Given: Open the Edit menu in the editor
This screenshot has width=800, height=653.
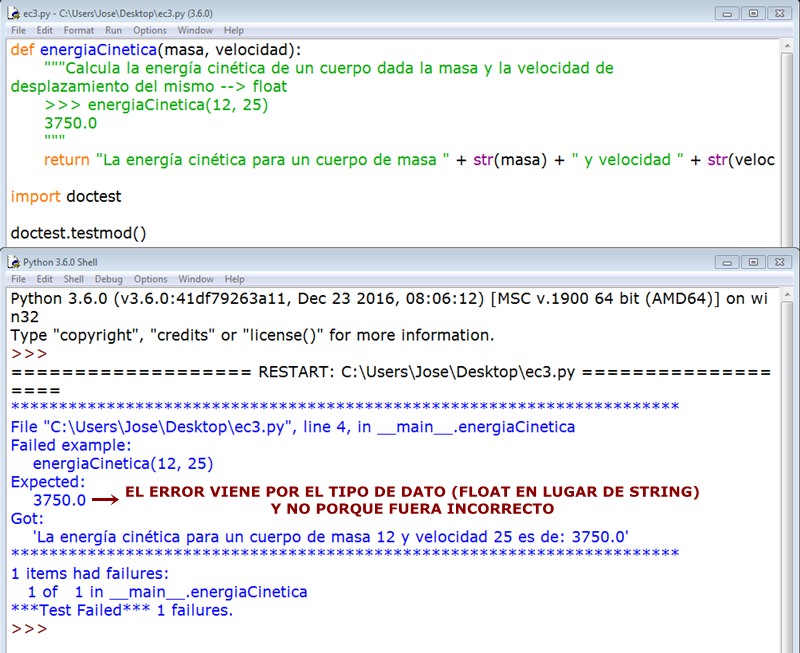Looking at the screenshot, I should click(44, 30).
